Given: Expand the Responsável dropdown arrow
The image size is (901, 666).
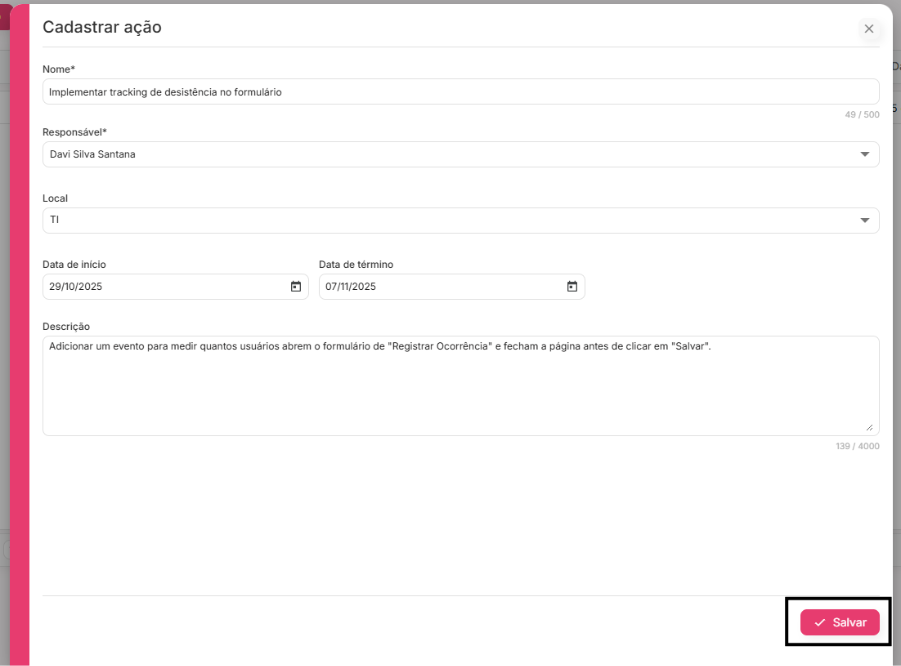Looking at the screenshot, I should point(864,154).
